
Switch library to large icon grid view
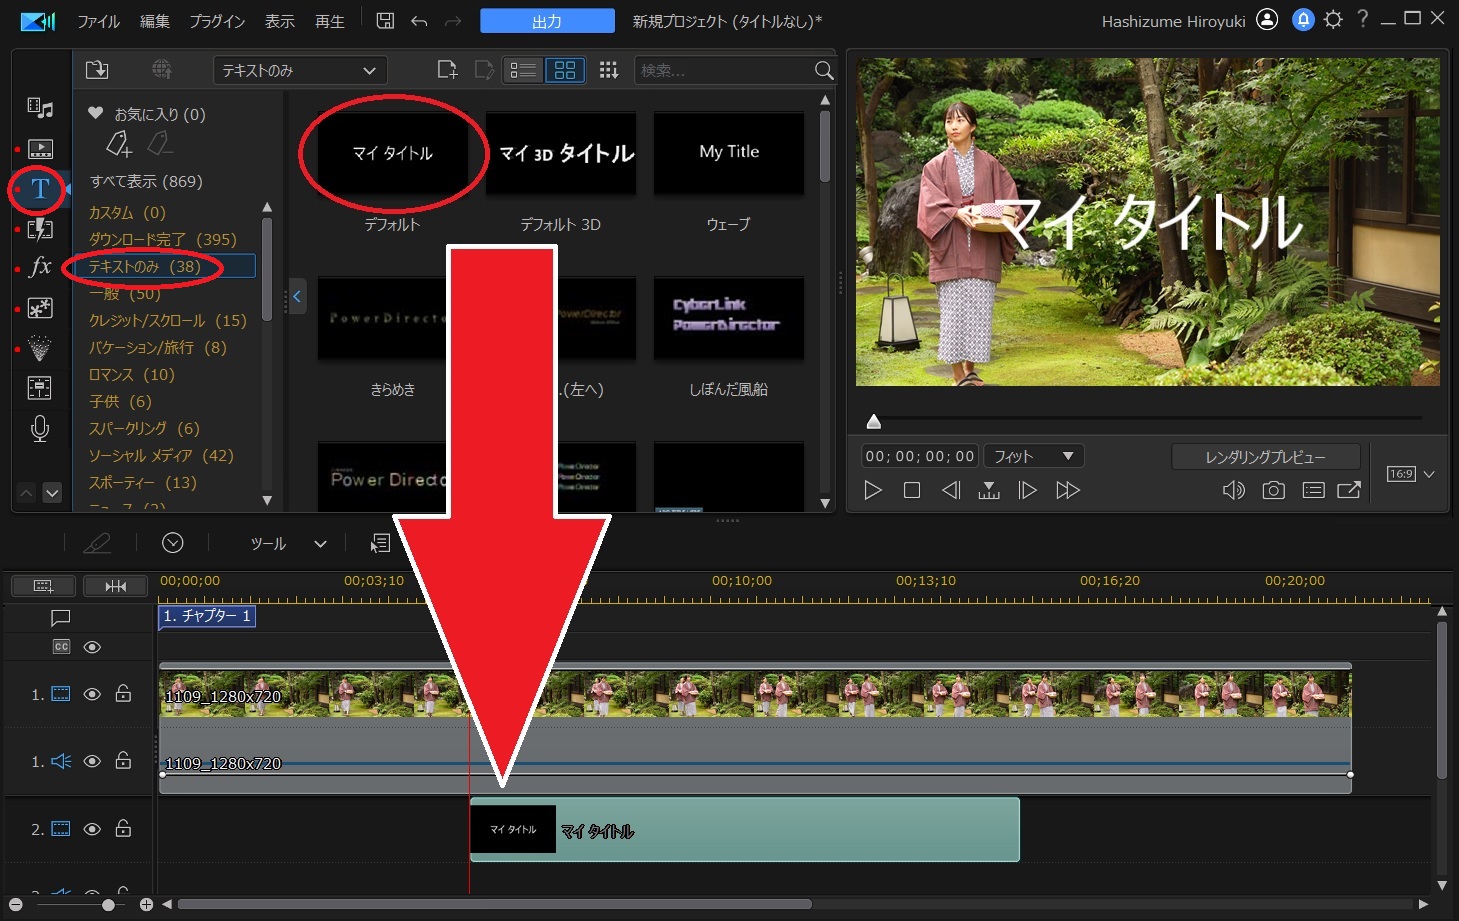click(x=565, y=70)
